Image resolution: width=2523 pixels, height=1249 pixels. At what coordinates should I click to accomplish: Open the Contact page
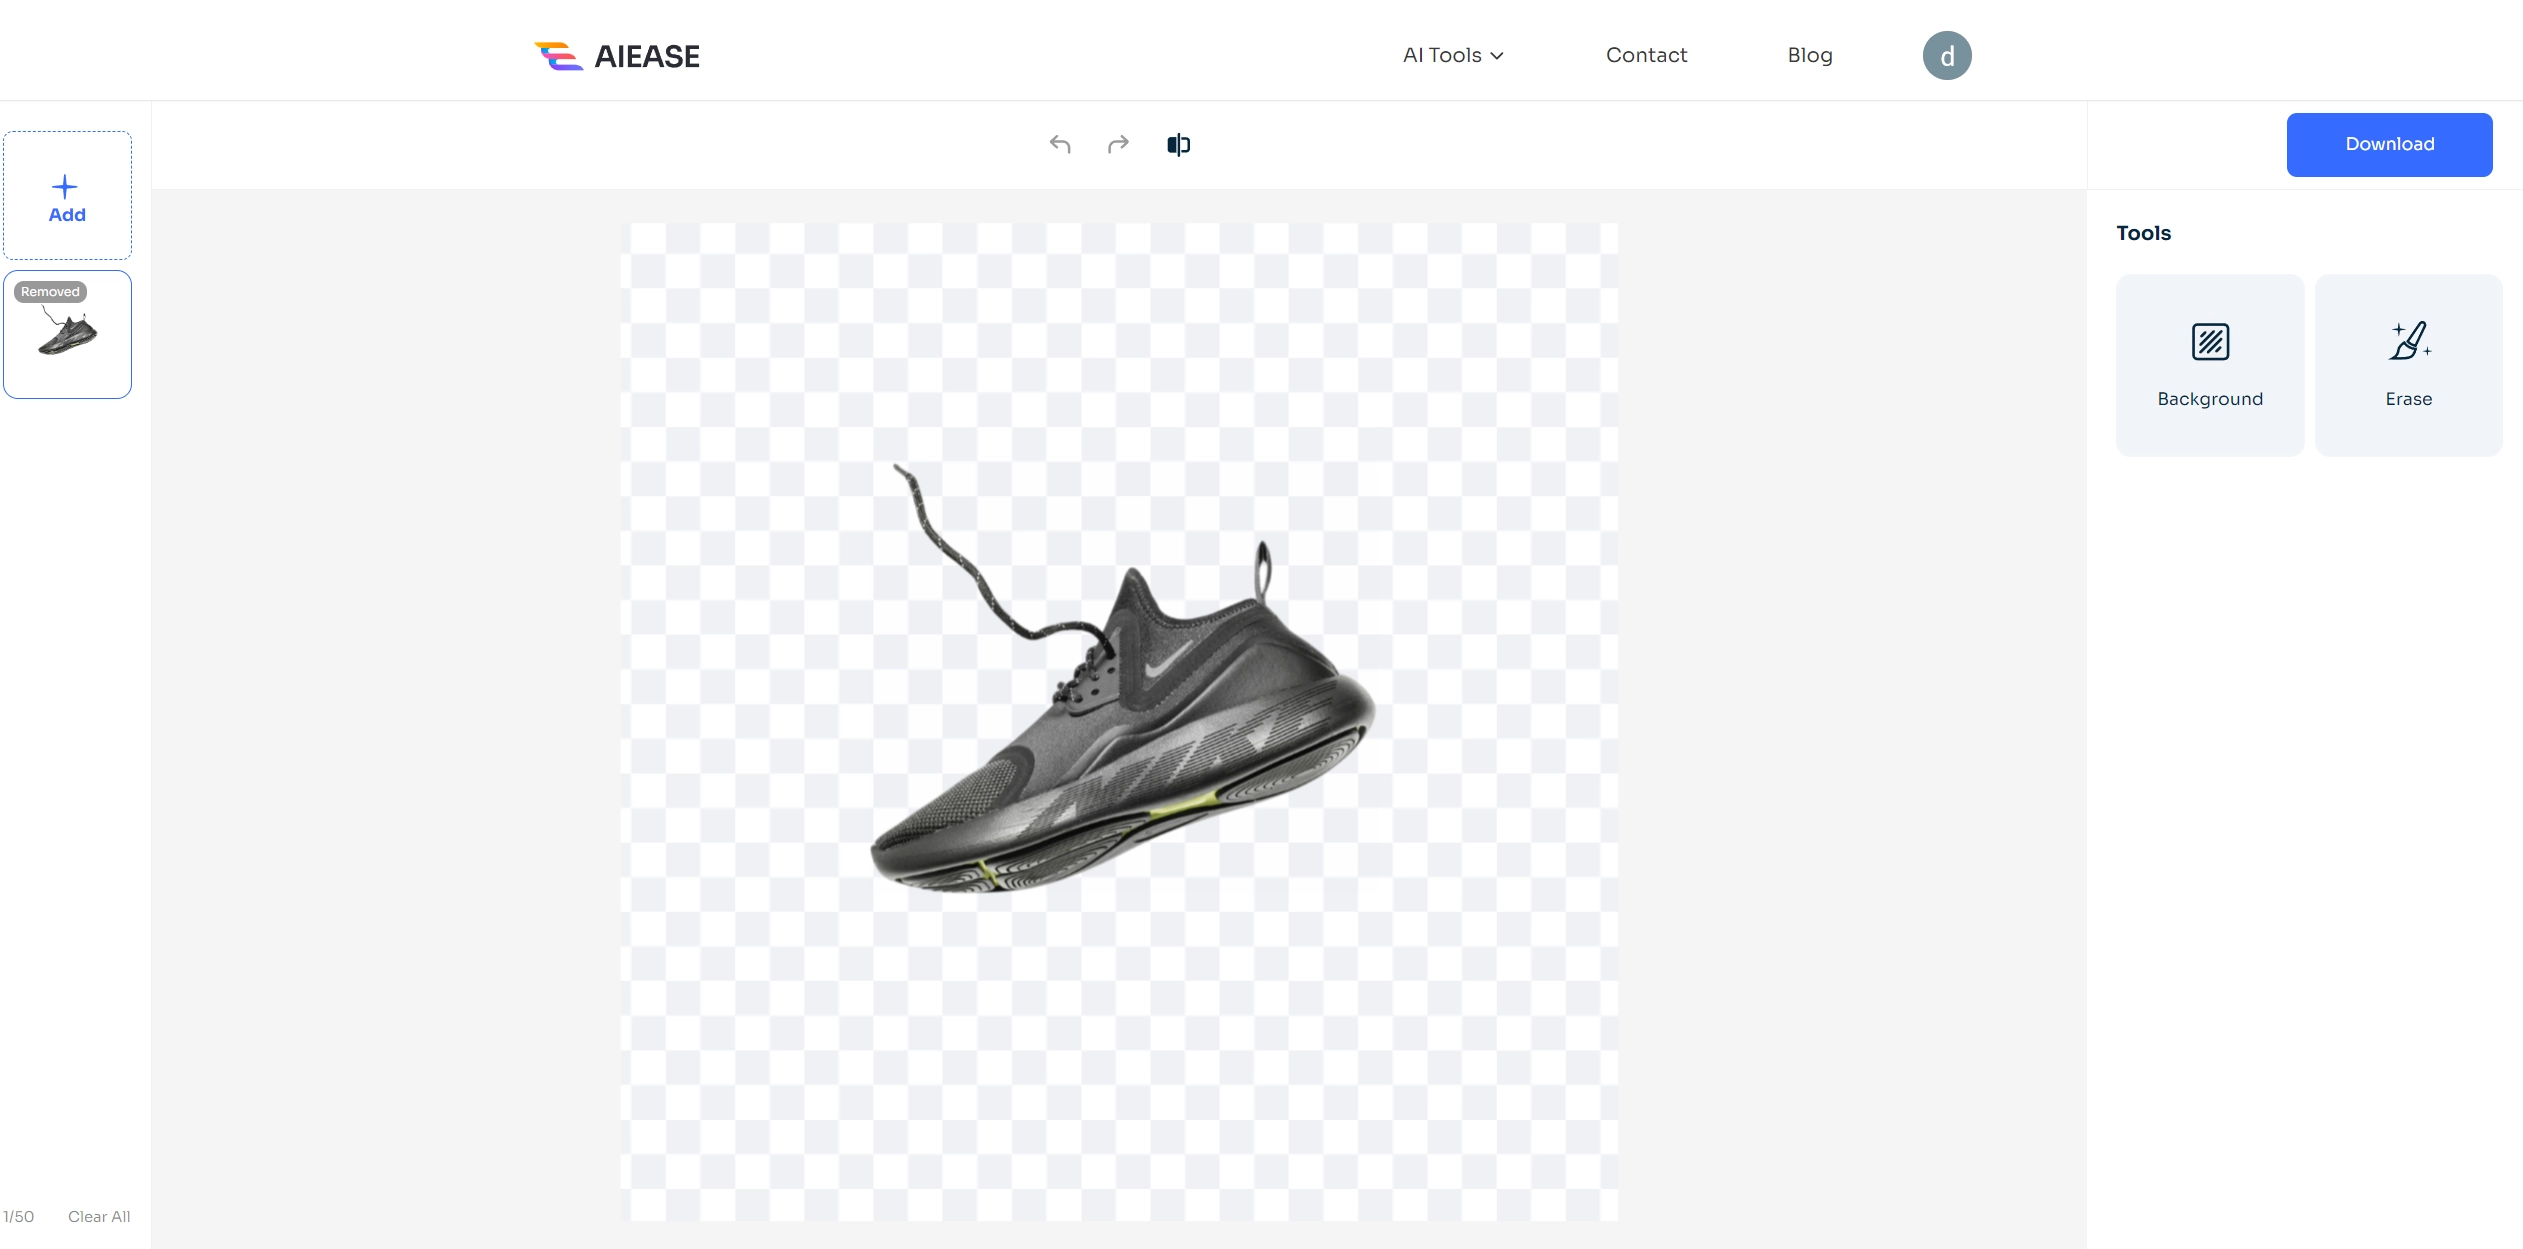[x=1646, y=56]
